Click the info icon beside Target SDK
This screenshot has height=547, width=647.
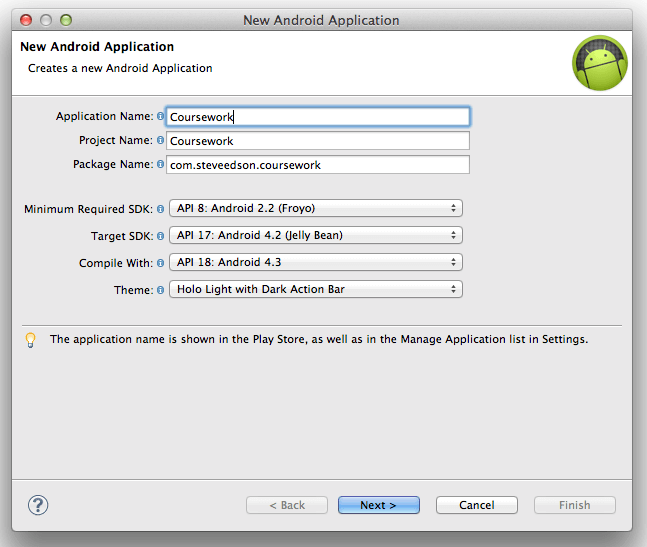(161, 236)
